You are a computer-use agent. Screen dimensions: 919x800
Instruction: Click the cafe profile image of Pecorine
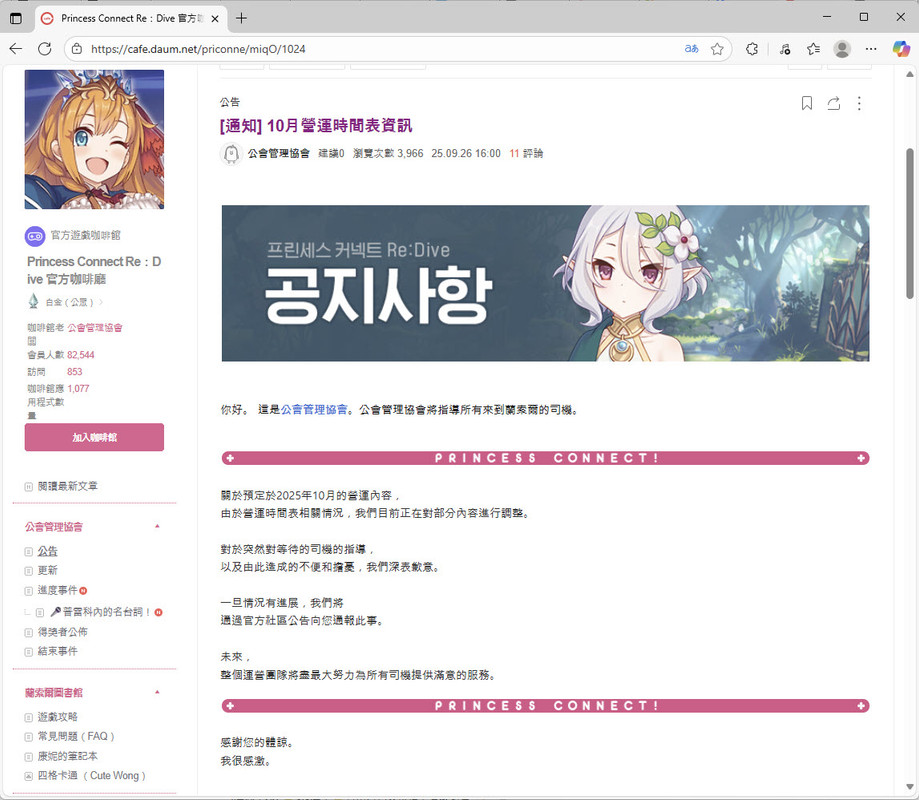point(94,139)
